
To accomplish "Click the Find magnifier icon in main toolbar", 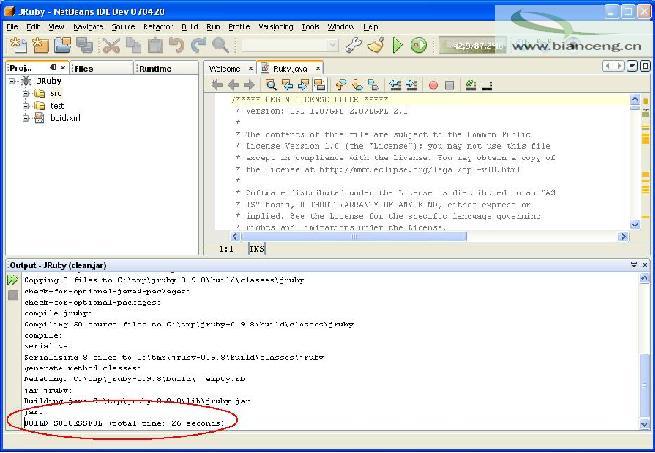I will (x=221, y=45).
